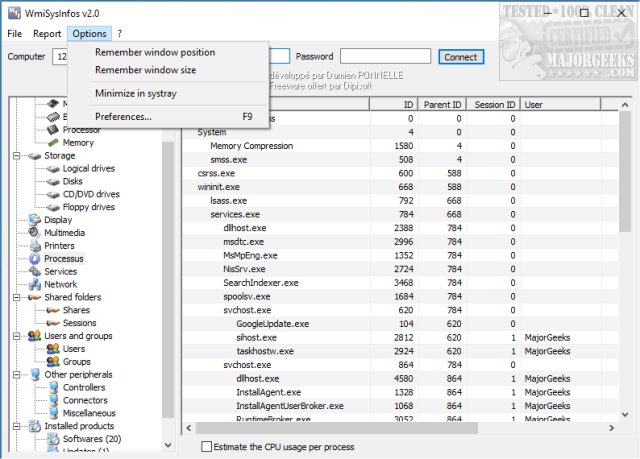Select the InstallAgent.exe process row
This screenshot has width=640, height=459.
(399, 392)
